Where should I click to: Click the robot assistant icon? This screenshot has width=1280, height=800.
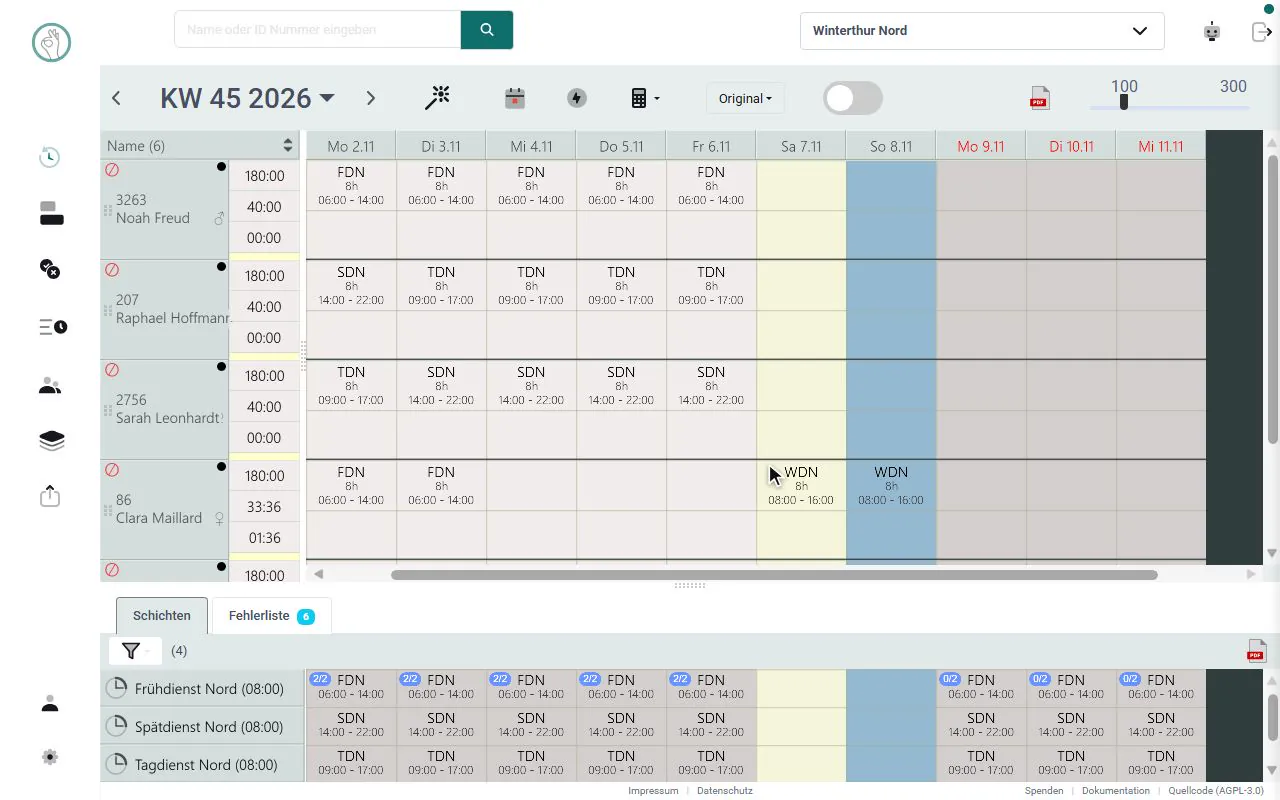[x=1212, y=31]
